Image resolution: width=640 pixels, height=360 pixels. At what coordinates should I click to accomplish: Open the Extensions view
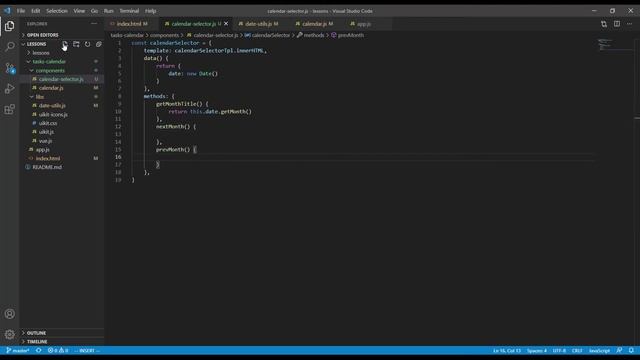(x=9, y=109)
